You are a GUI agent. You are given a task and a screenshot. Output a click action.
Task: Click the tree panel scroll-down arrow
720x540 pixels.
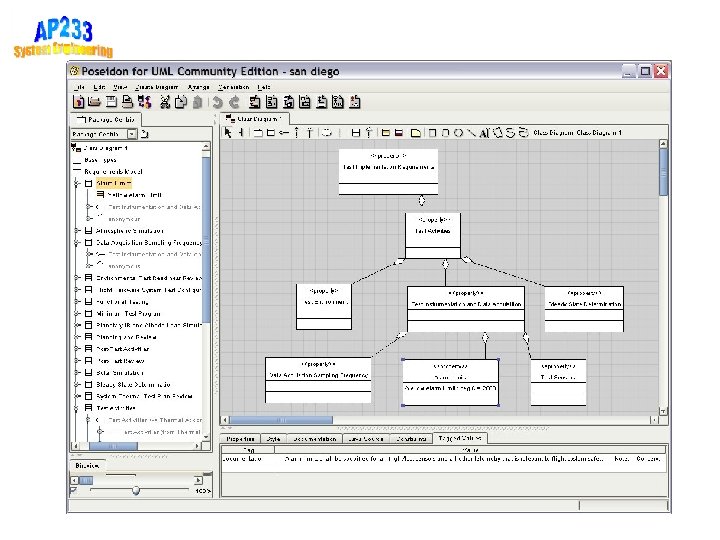pos(206,437)
